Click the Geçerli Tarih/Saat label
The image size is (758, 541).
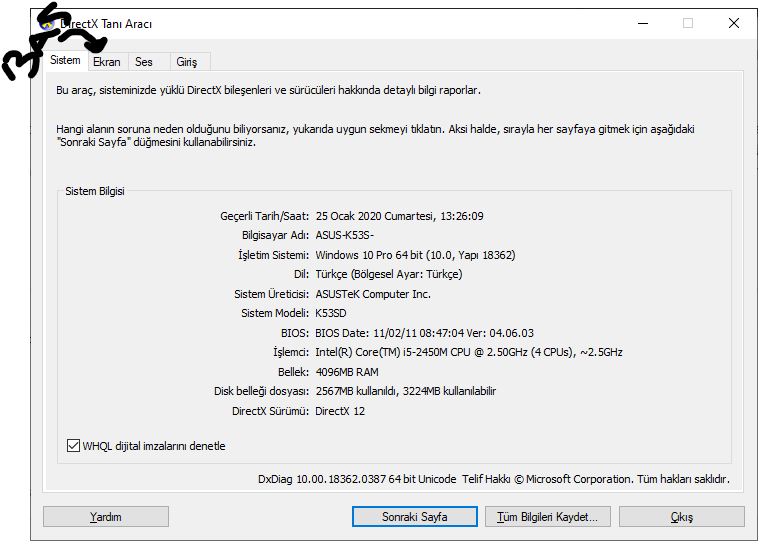pos(264,216)
